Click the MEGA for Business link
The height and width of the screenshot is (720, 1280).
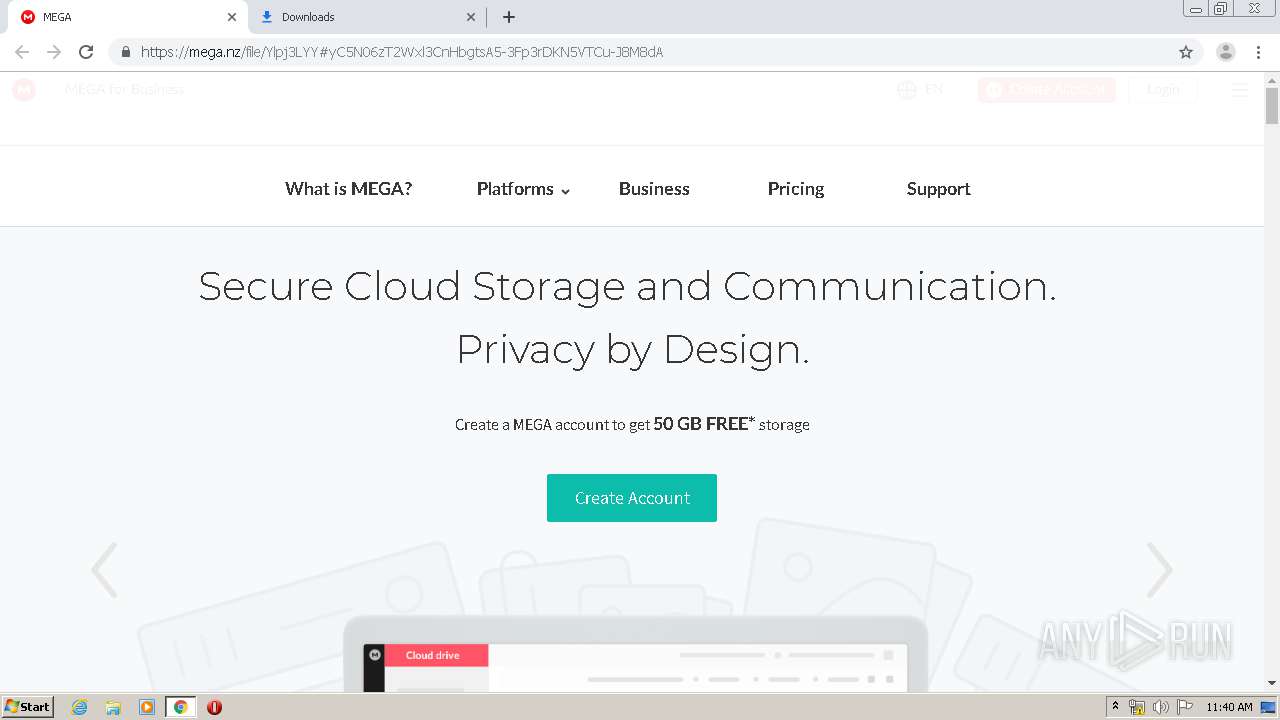tap(125, 90)
